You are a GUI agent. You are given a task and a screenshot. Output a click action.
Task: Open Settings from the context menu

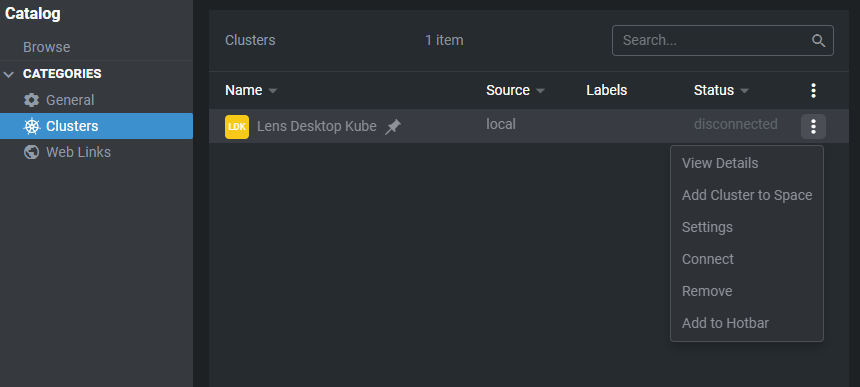pyautogui.click(x=747, y=227)
